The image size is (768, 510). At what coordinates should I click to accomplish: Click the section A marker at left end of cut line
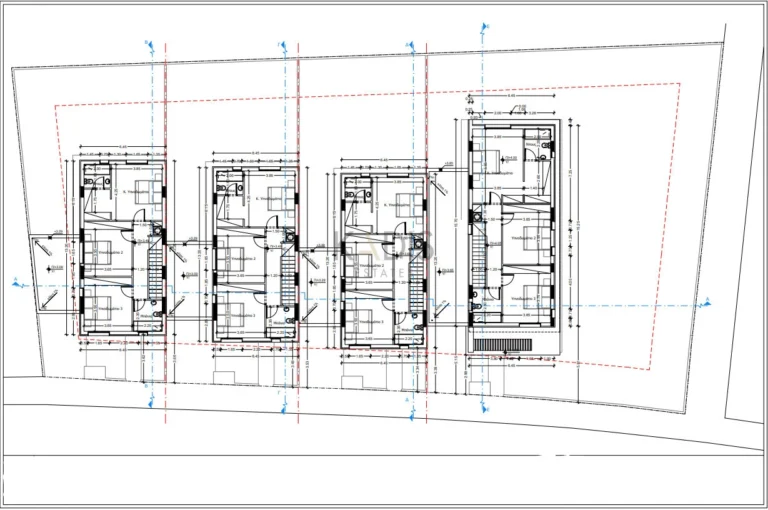point(18,283)
